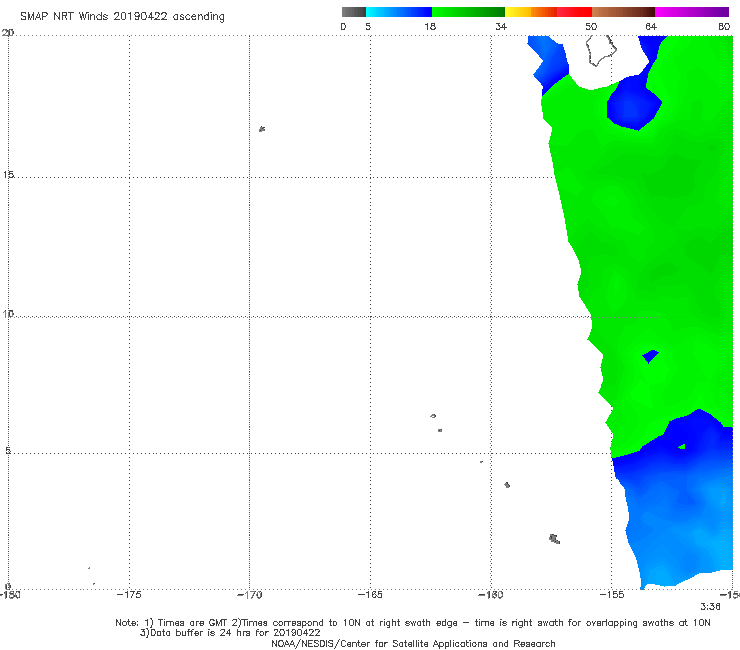Click the island outline near 2N, -157.5

(555, 539)
